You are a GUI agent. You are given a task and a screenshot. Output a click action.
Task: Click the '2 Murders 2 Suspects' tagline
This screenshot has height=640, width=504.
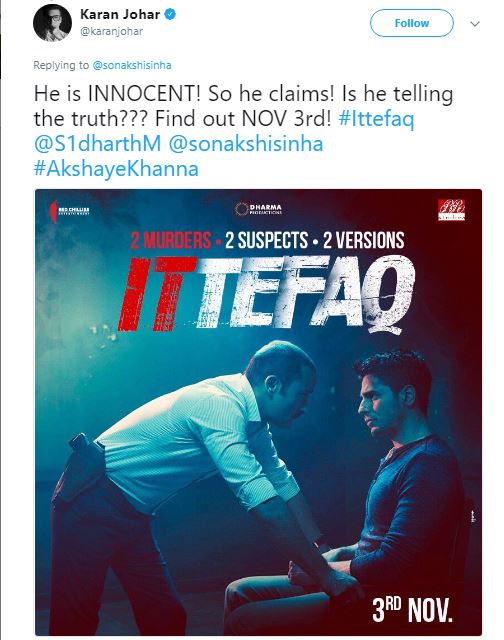click(x=267, y=240)
